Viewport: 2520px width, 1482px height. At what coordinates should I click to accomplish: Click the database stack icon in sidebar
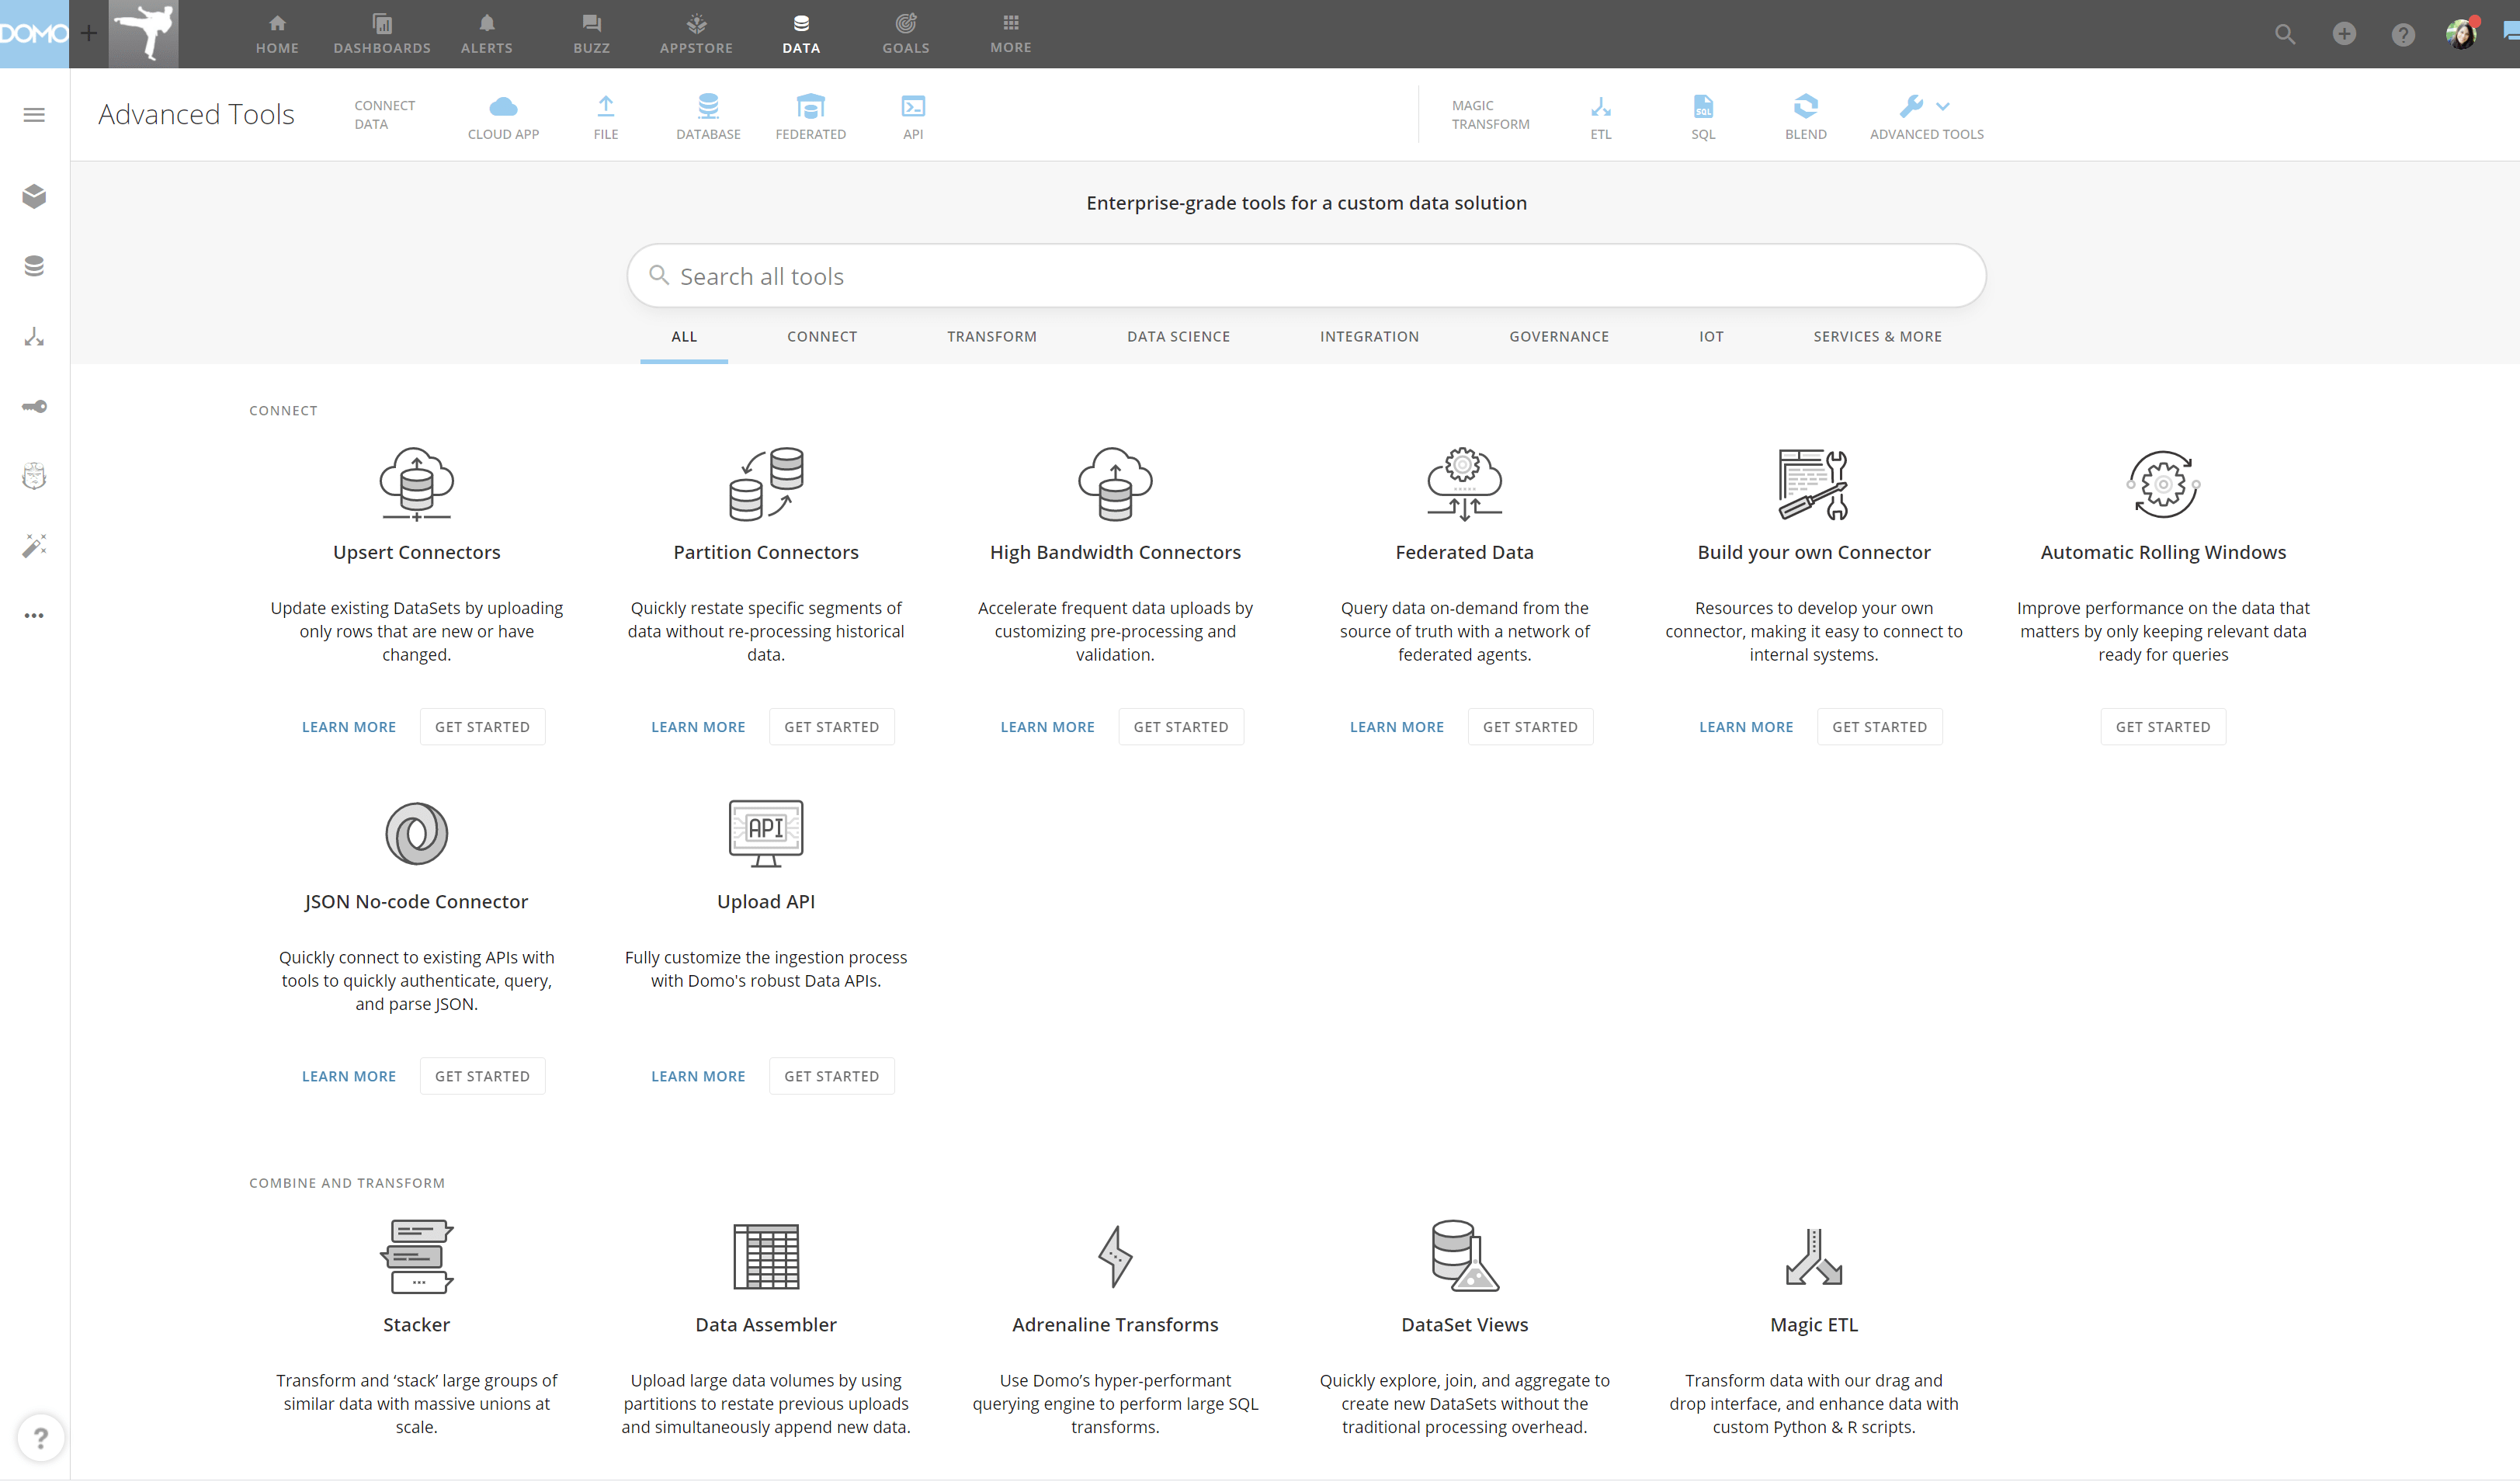point(34,266)
